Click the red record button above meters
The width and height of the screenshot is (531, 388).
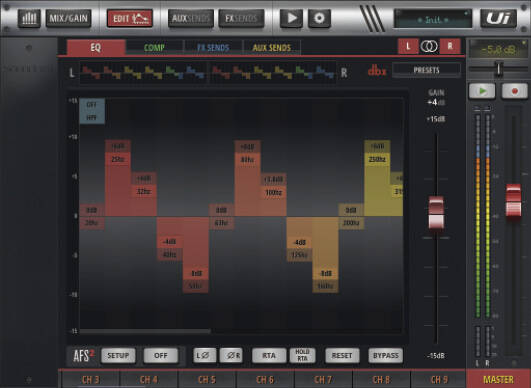(x=514, y=91)
